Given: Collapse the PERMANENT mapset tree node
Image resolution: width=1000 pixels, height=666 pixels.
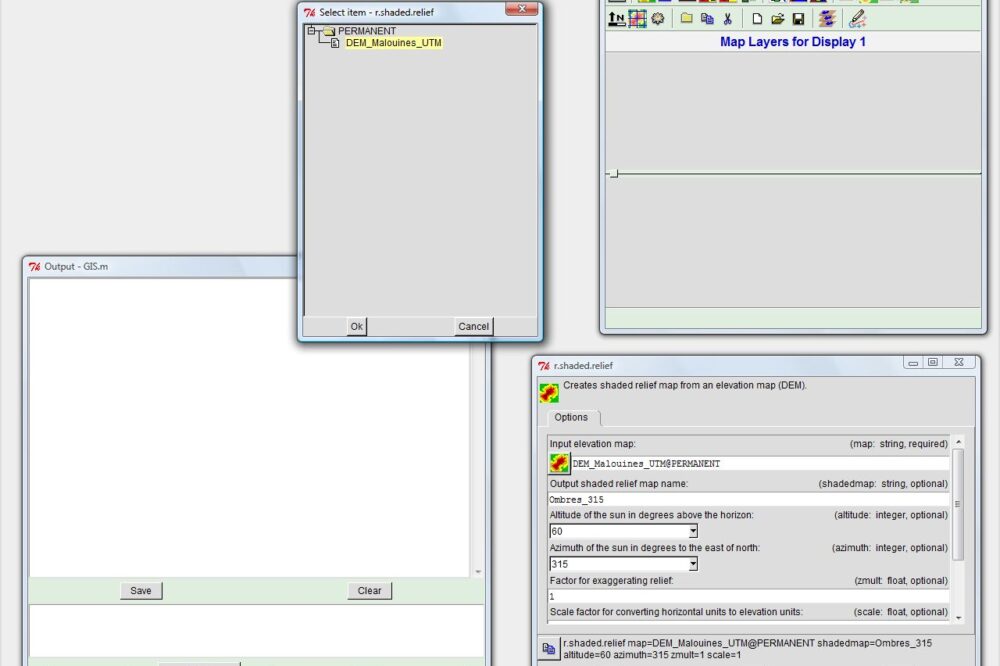Looking at the screenshot, I should [311, 31].
